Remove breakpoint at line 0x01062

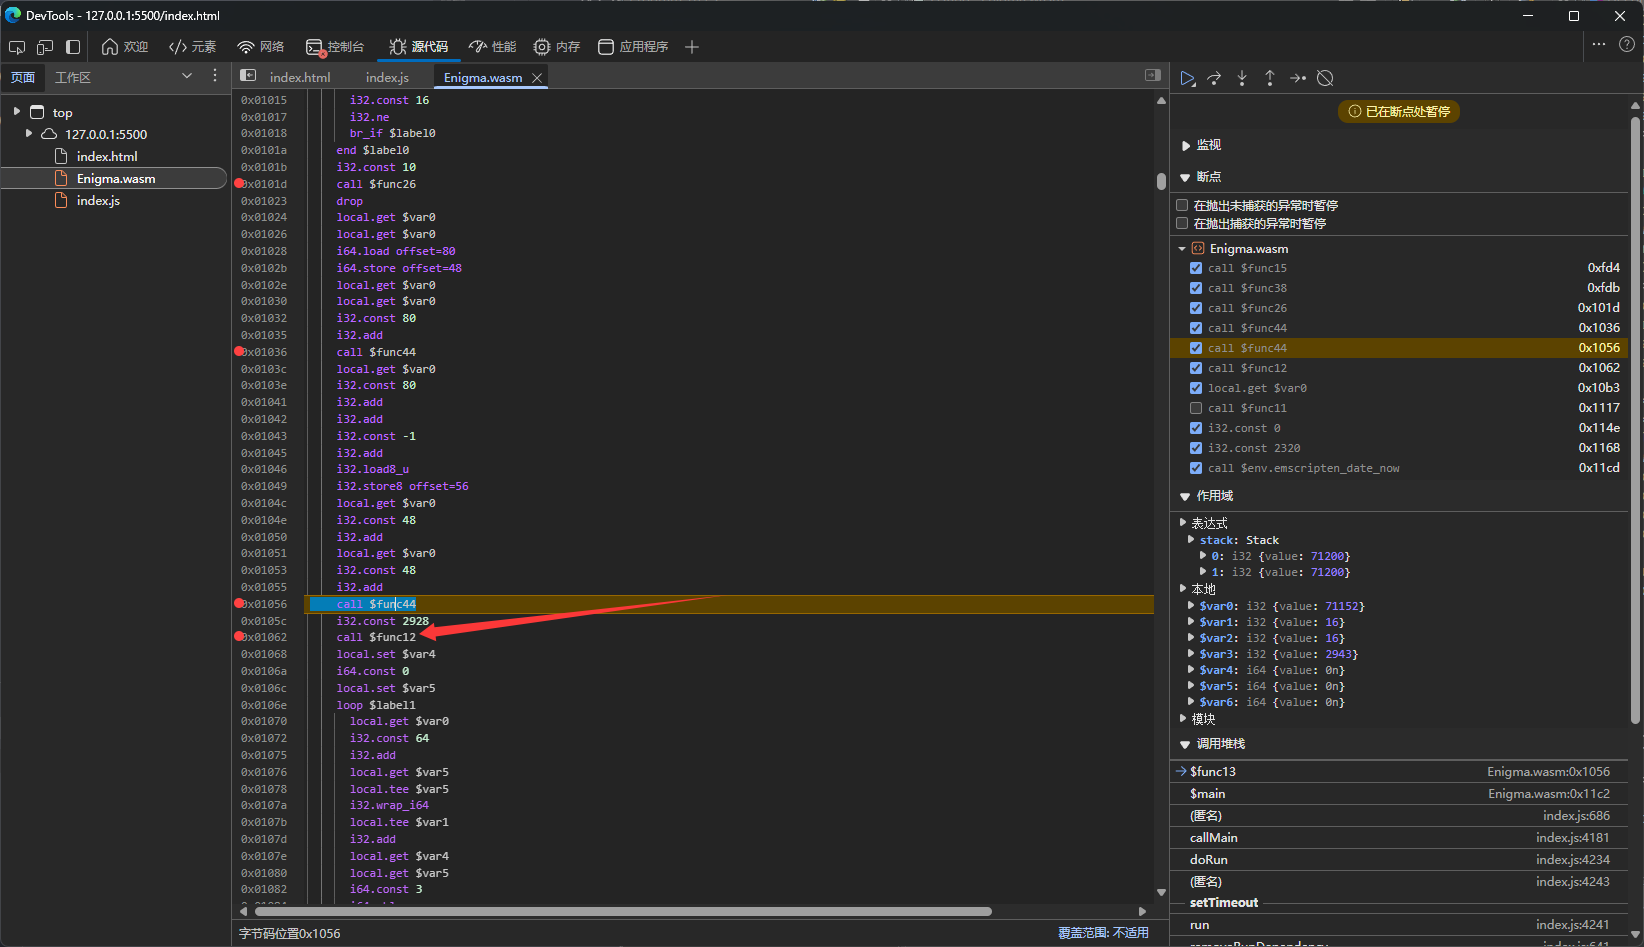(240, 637)
